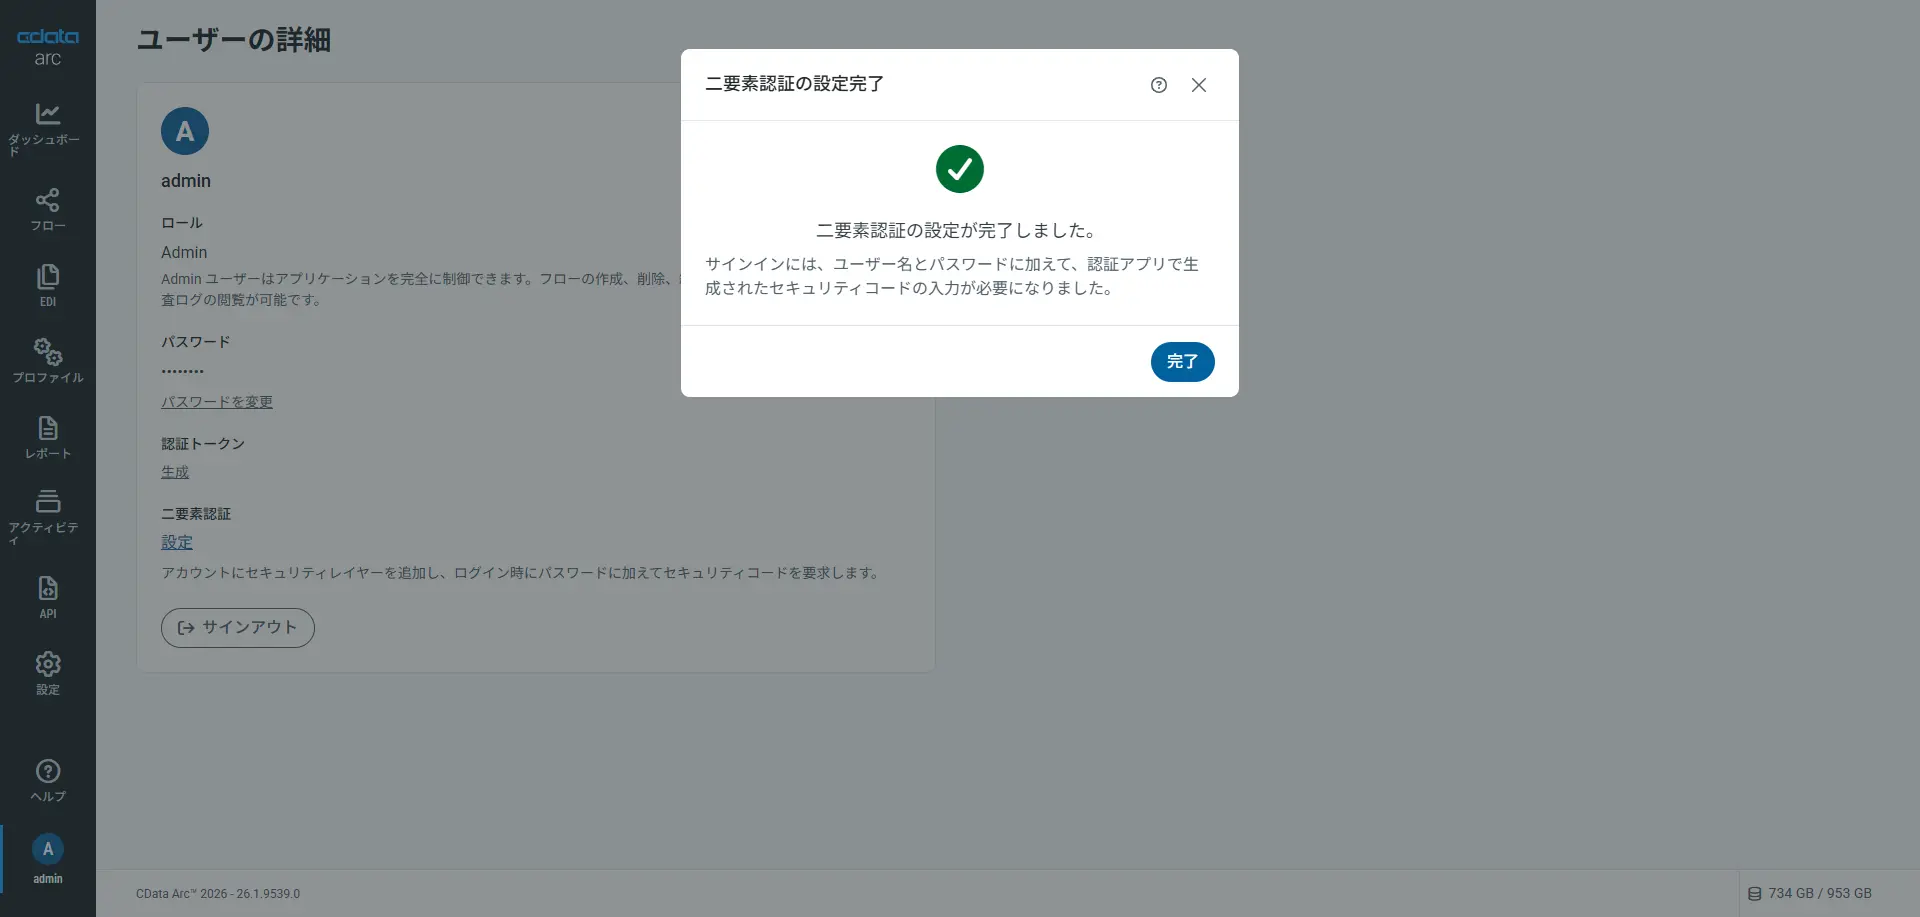Click the ユーザーの詳細 page heading

(233, 40)
